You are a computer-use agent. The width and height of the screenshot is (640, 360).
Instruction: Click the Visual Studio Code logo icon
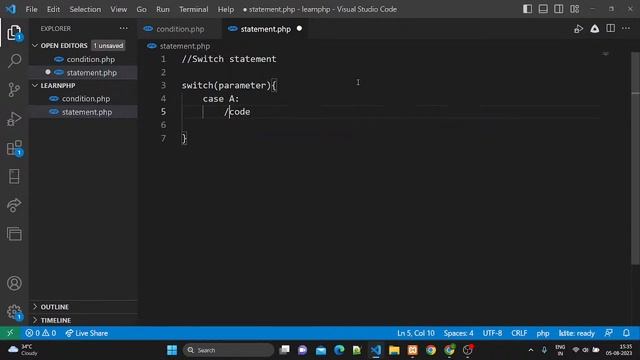(11, 9)
